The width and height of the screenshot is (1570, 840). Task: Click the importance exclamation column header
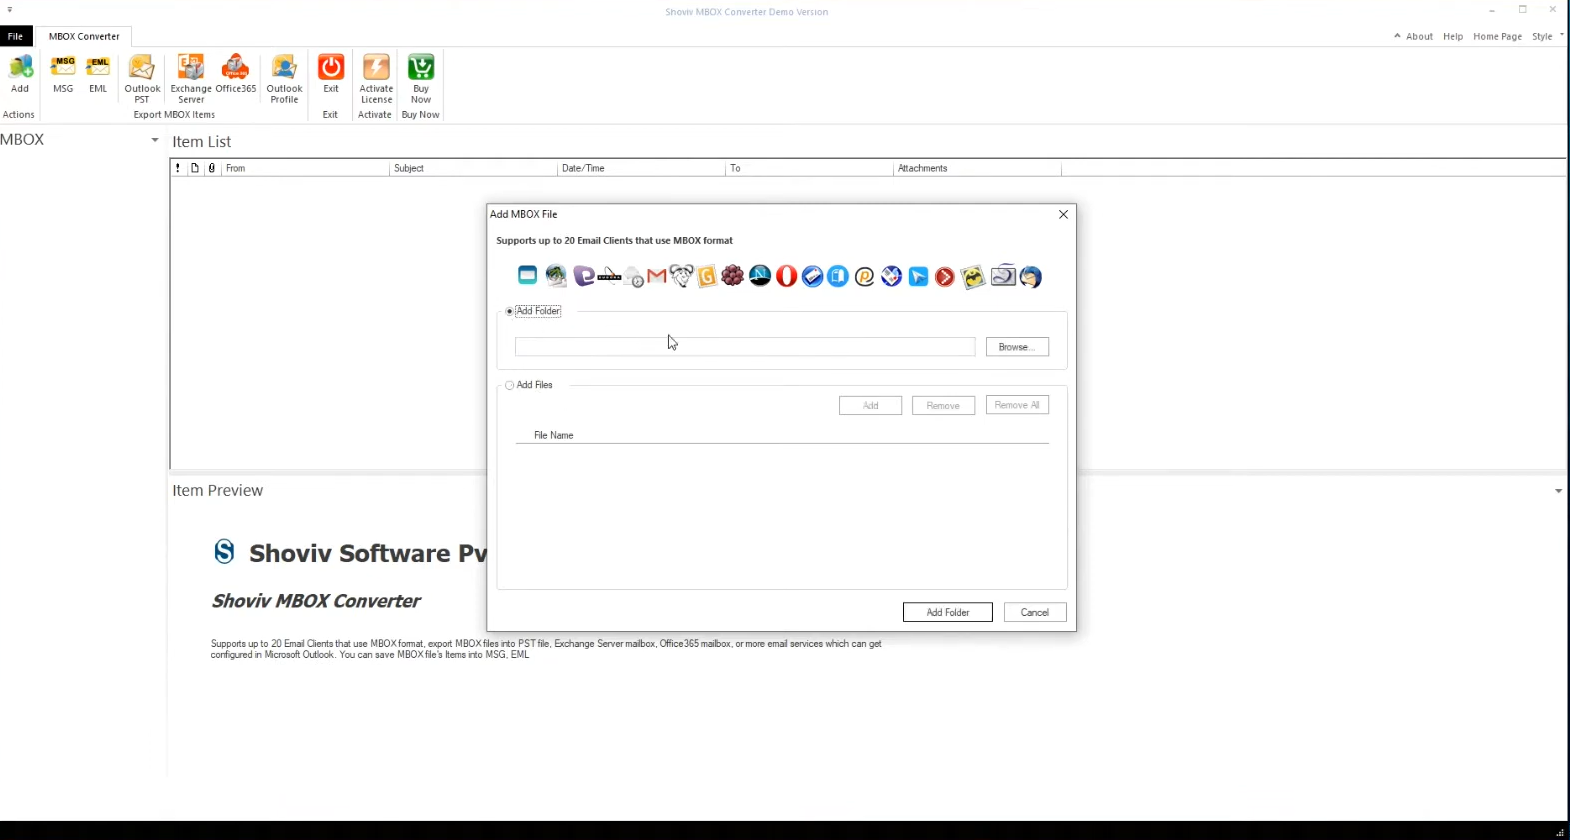178,168
